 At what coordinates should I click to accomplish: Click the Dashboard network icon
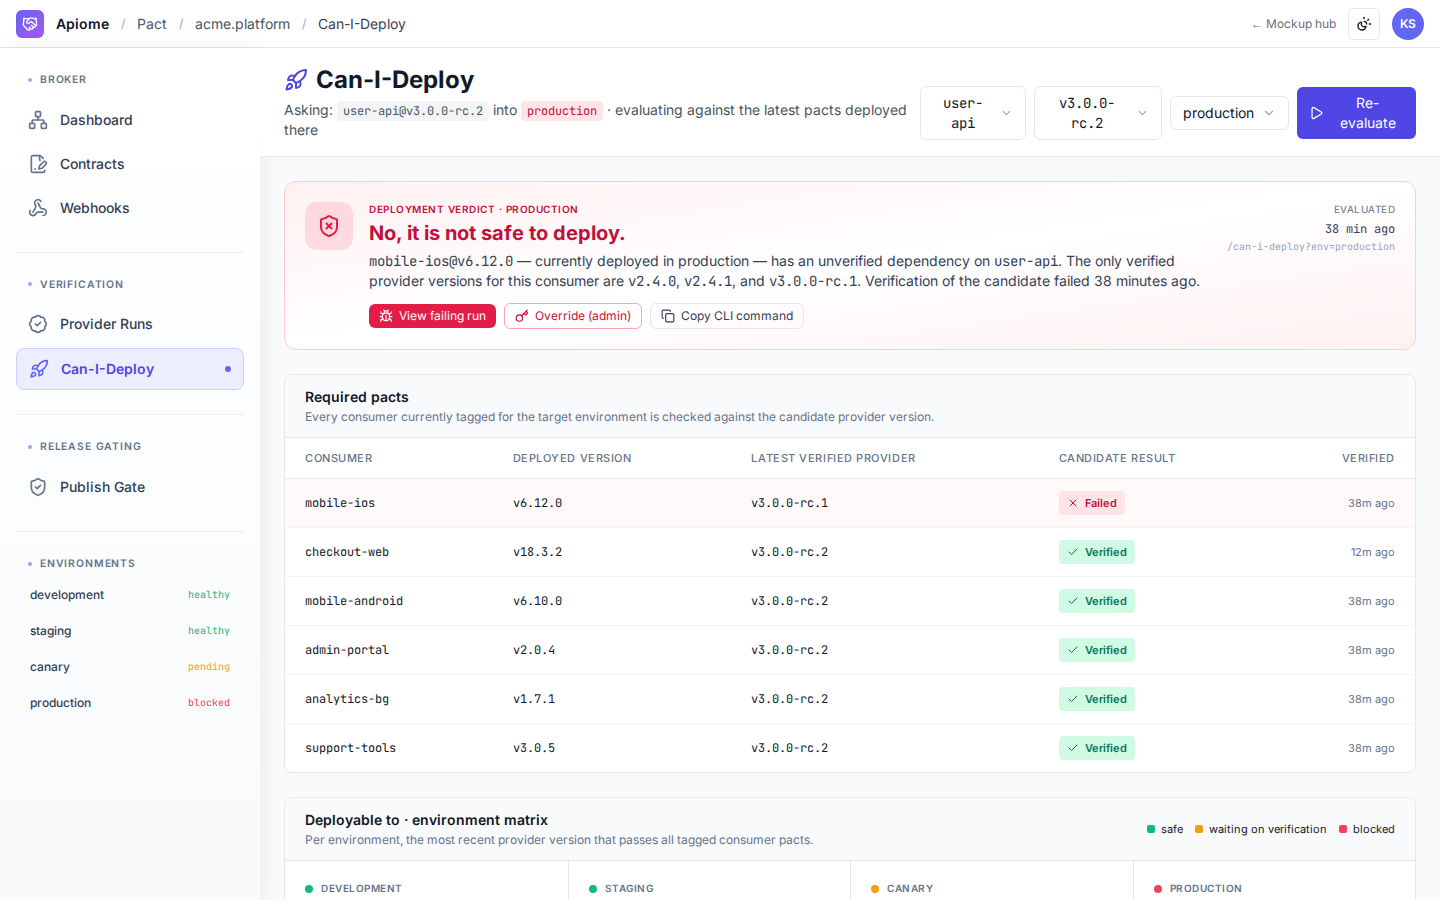(38, 120)
